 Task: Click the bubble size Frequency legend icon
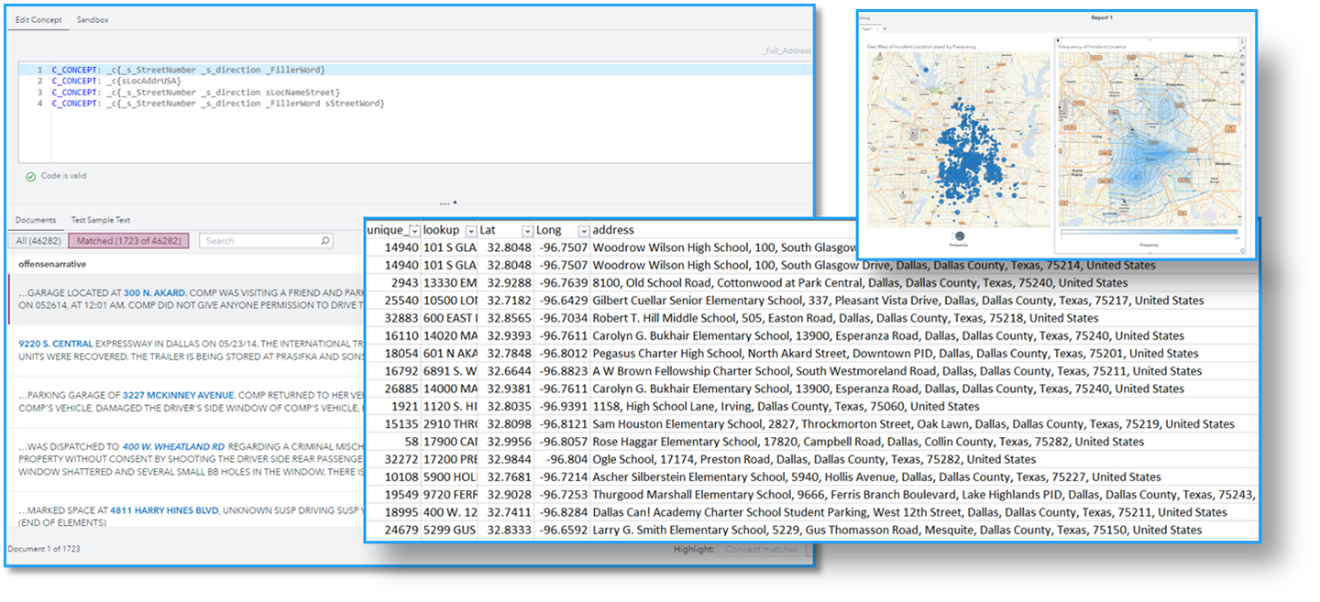[960, 236]
